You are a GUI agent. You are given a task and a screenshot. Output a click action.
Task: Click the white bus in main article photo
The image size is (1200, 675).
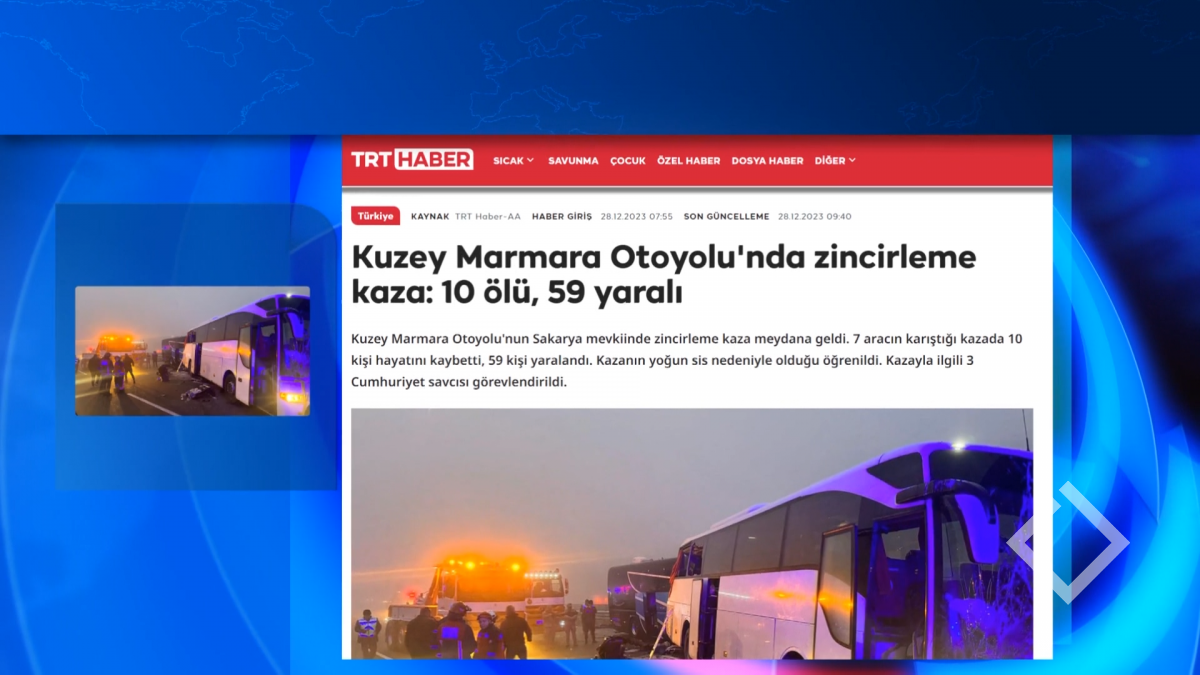[850, 560]
